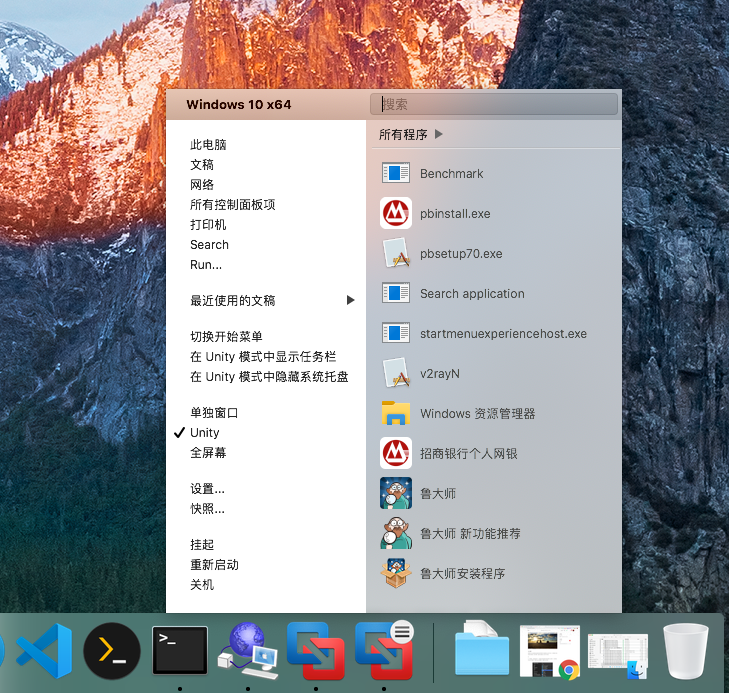Click 招商银行个人网银 label
Viewport: 729px width, 693px height.
[x=469, y=453]
